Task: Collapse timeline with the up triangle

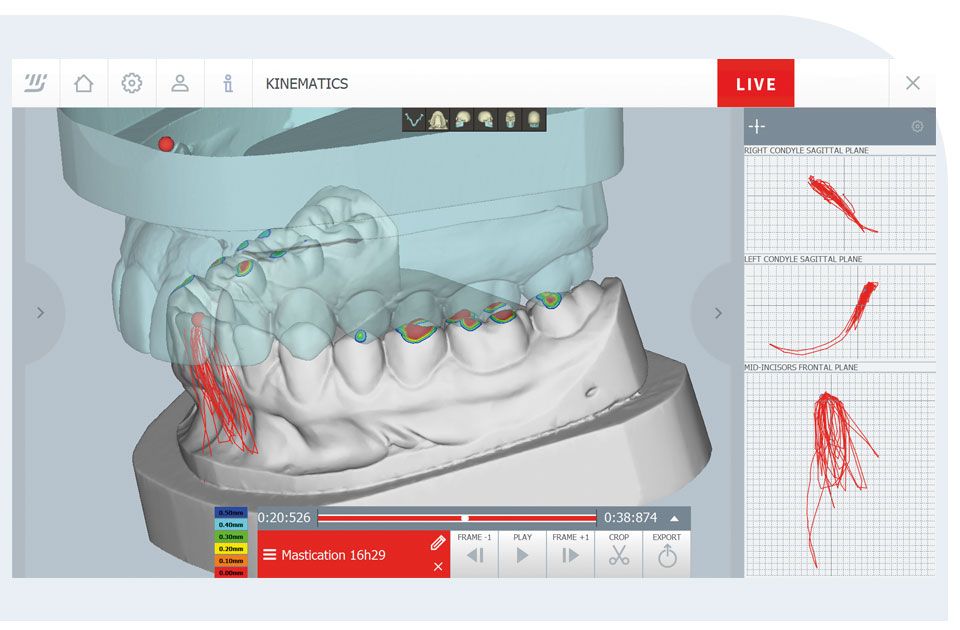Action: pyautogui.click(x=674, y=518)
